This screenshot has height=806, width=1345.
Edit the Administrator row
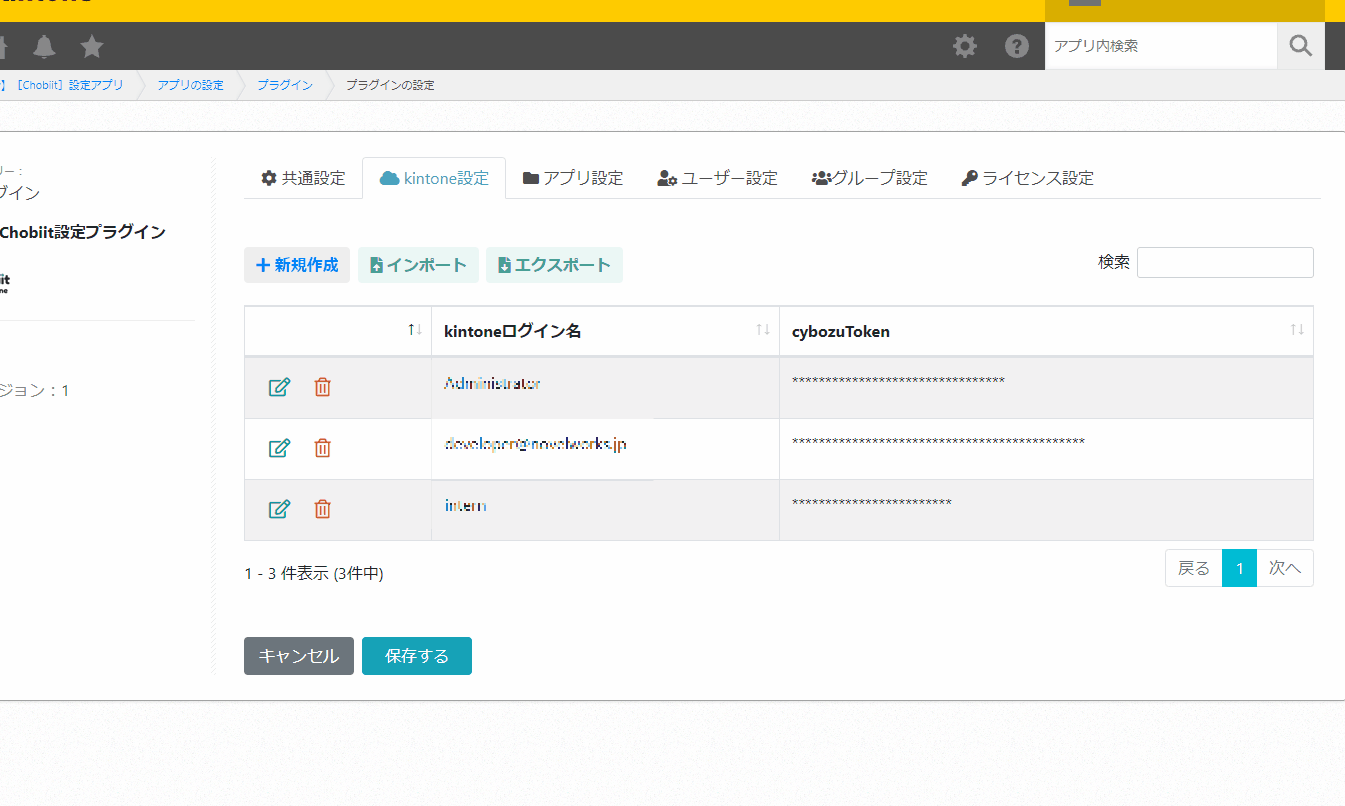[x=280, y=387]
